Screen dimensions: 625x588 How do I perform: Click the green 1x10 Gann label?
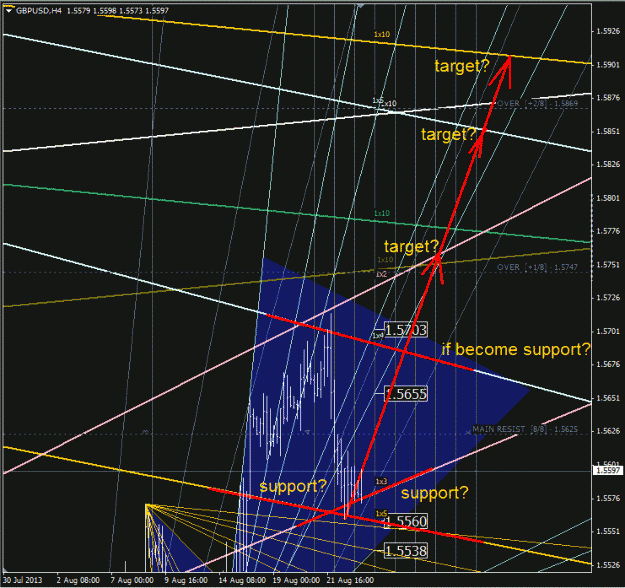tap(382, 214)
